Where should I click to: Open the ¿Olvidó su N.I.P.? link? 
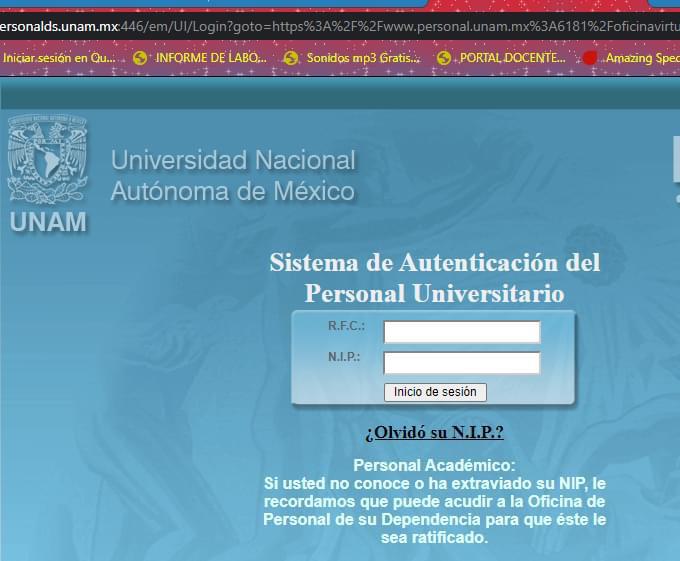[x=434, y=432]
